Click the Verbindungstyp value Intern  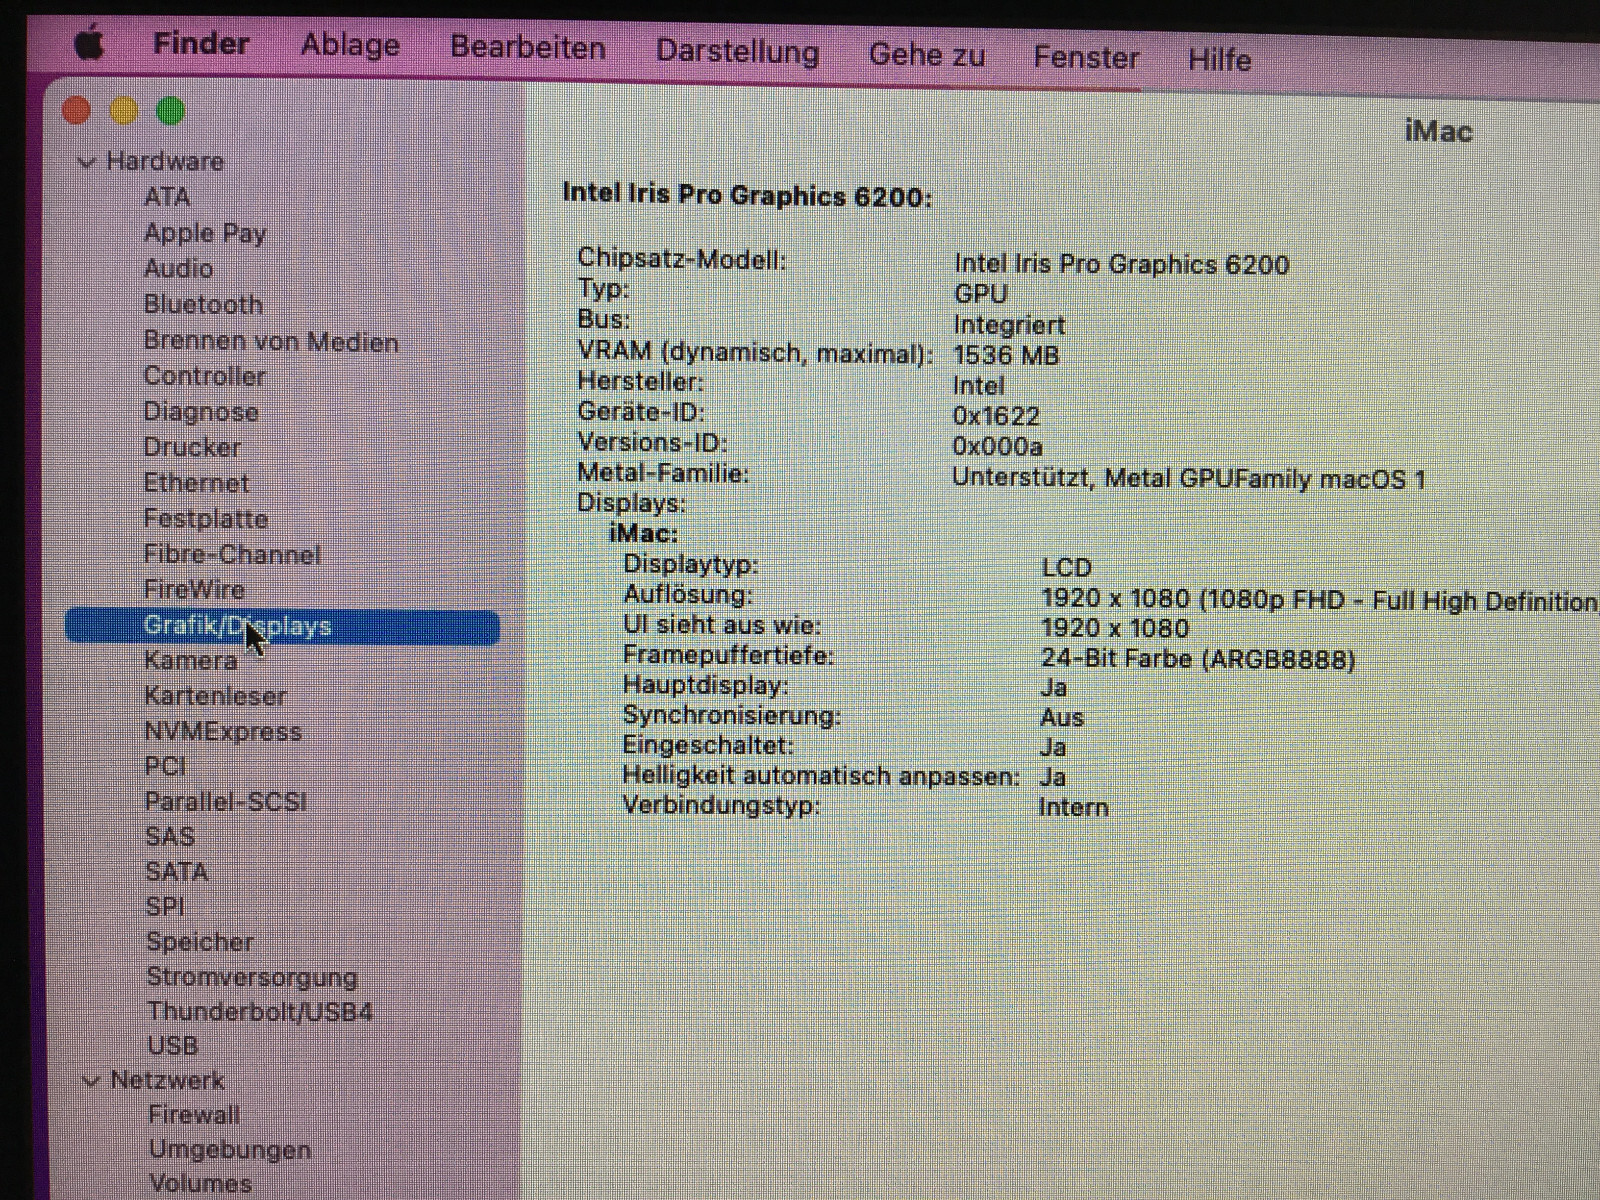click(1073, 807)
